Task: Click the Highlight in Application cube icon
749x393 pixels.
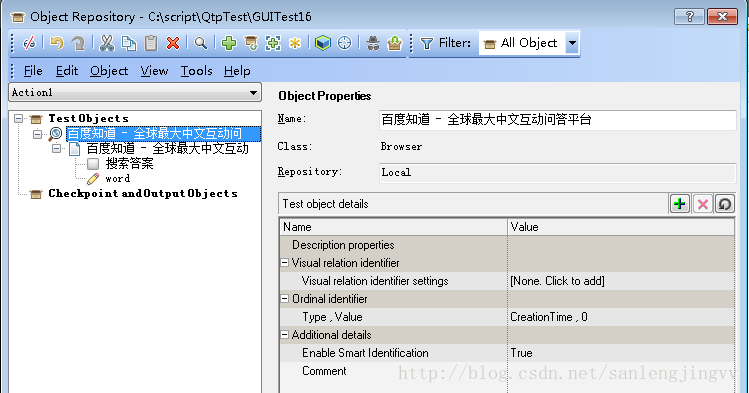Action: 323,43
